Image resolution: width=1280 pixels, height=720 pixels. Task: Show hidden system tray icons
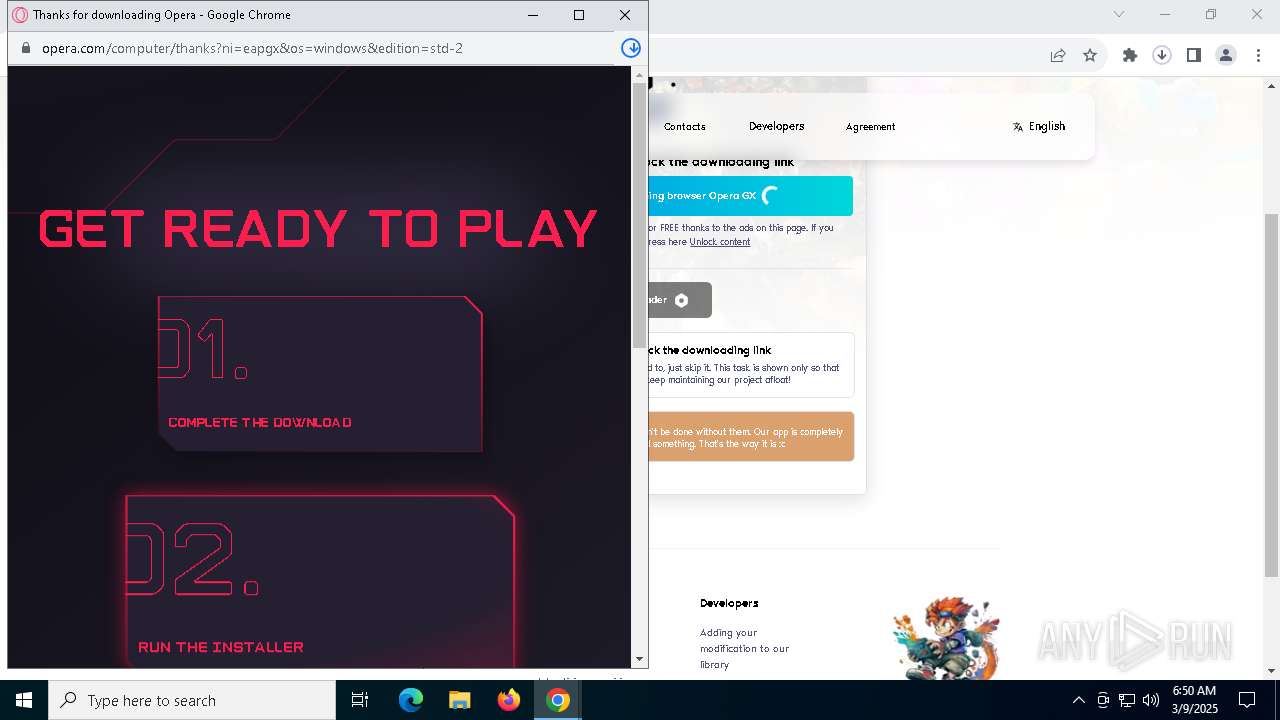1078,700
